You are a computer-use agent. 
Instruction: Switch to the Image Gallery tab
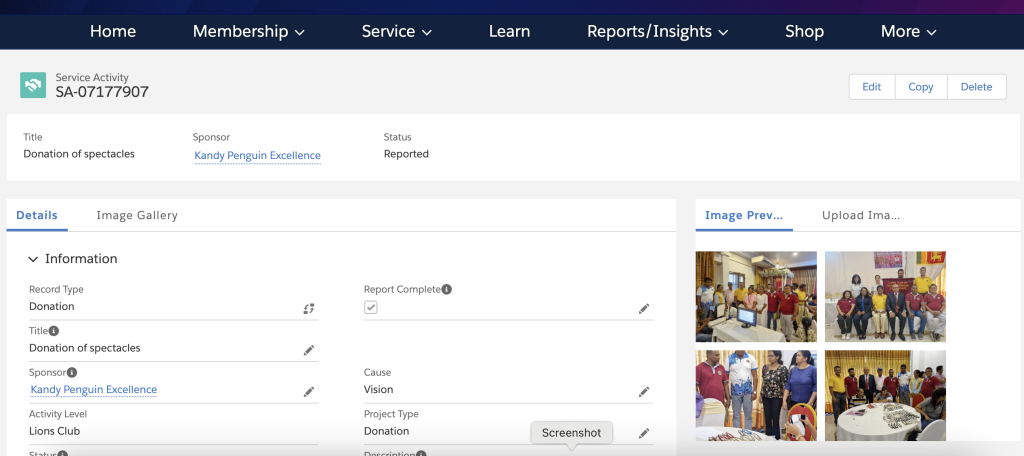click(136, 216)
